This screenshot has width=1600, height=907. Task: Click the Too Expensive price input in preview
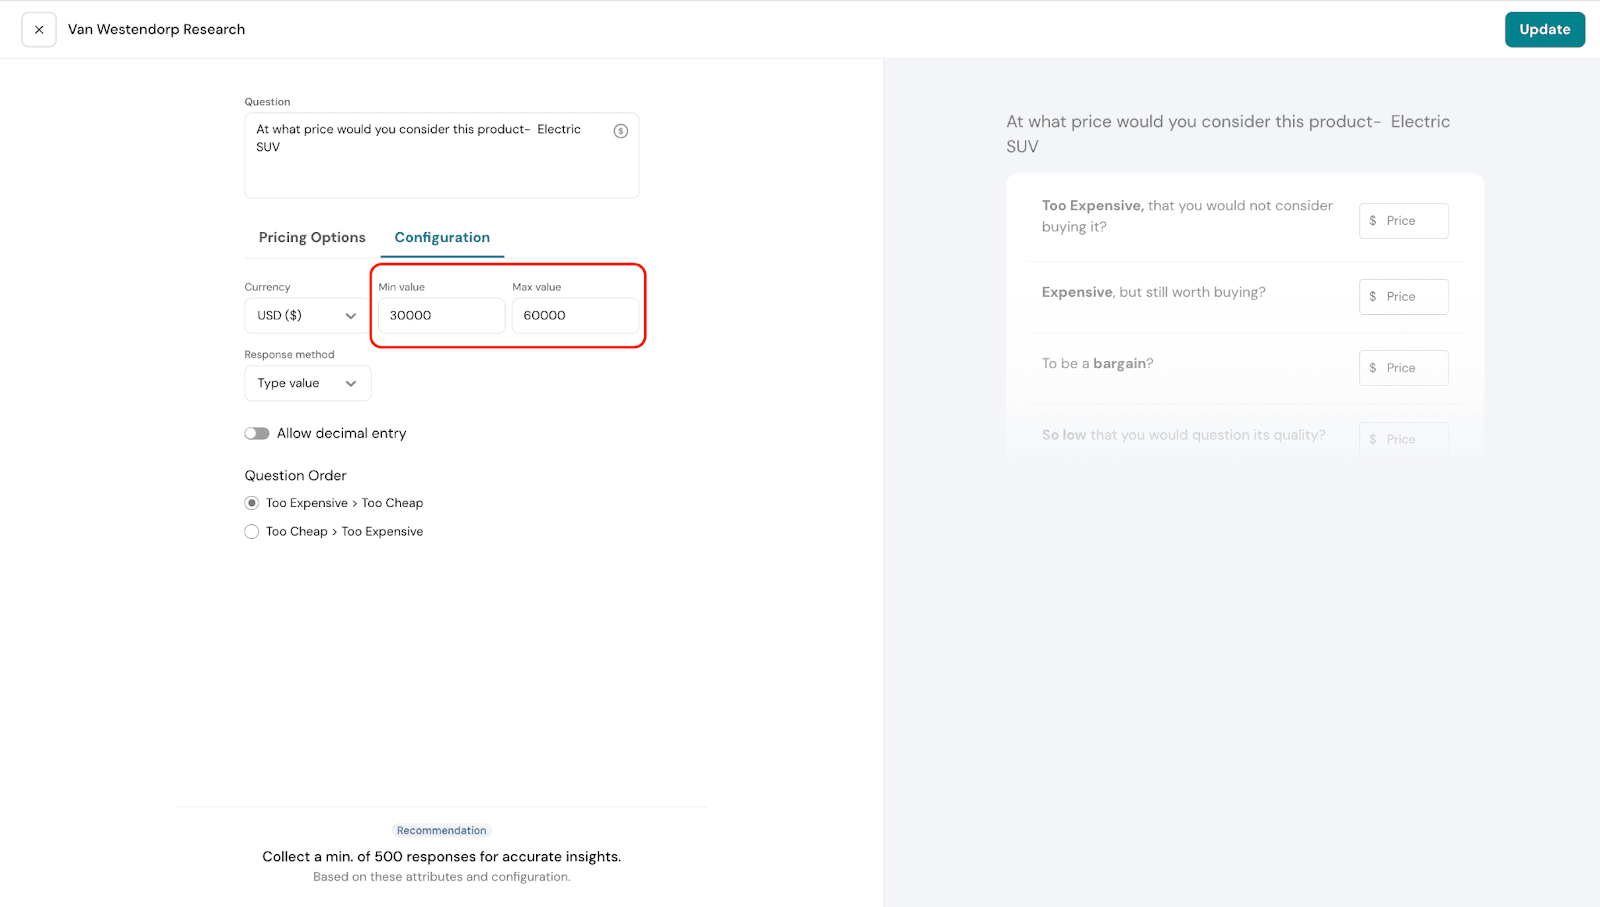[x=1403, y=221]
